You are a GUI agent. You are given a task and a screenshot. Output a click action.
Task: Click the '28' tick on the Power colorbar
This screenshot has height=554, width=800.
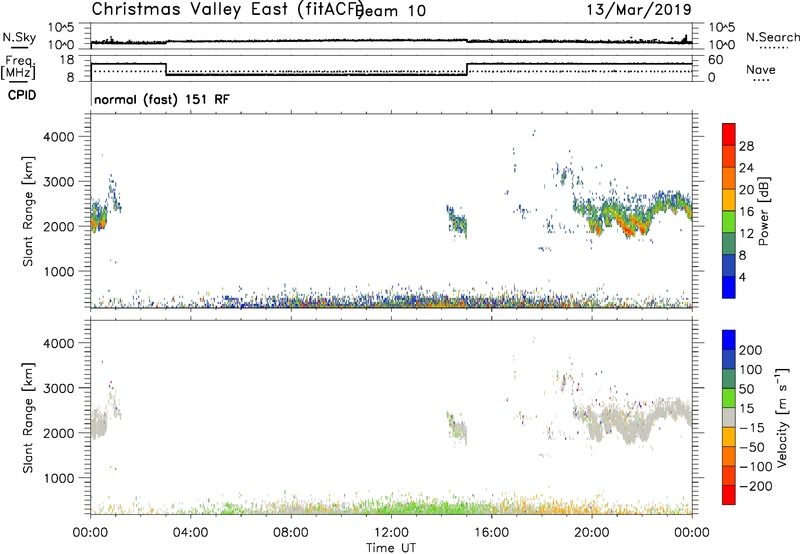(x=746, y=146)
